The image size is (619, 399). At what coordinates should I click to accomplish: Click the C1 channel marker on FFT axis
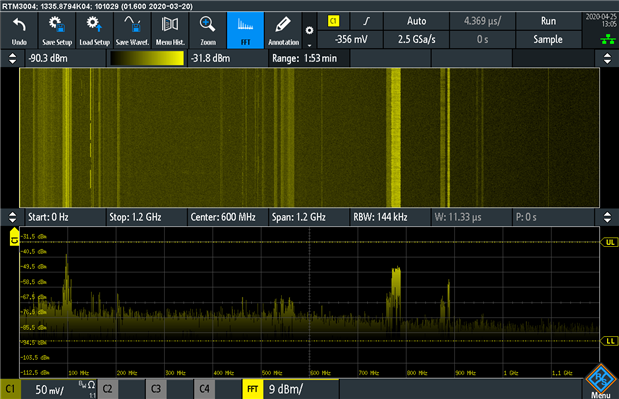[x=14, y=237]
